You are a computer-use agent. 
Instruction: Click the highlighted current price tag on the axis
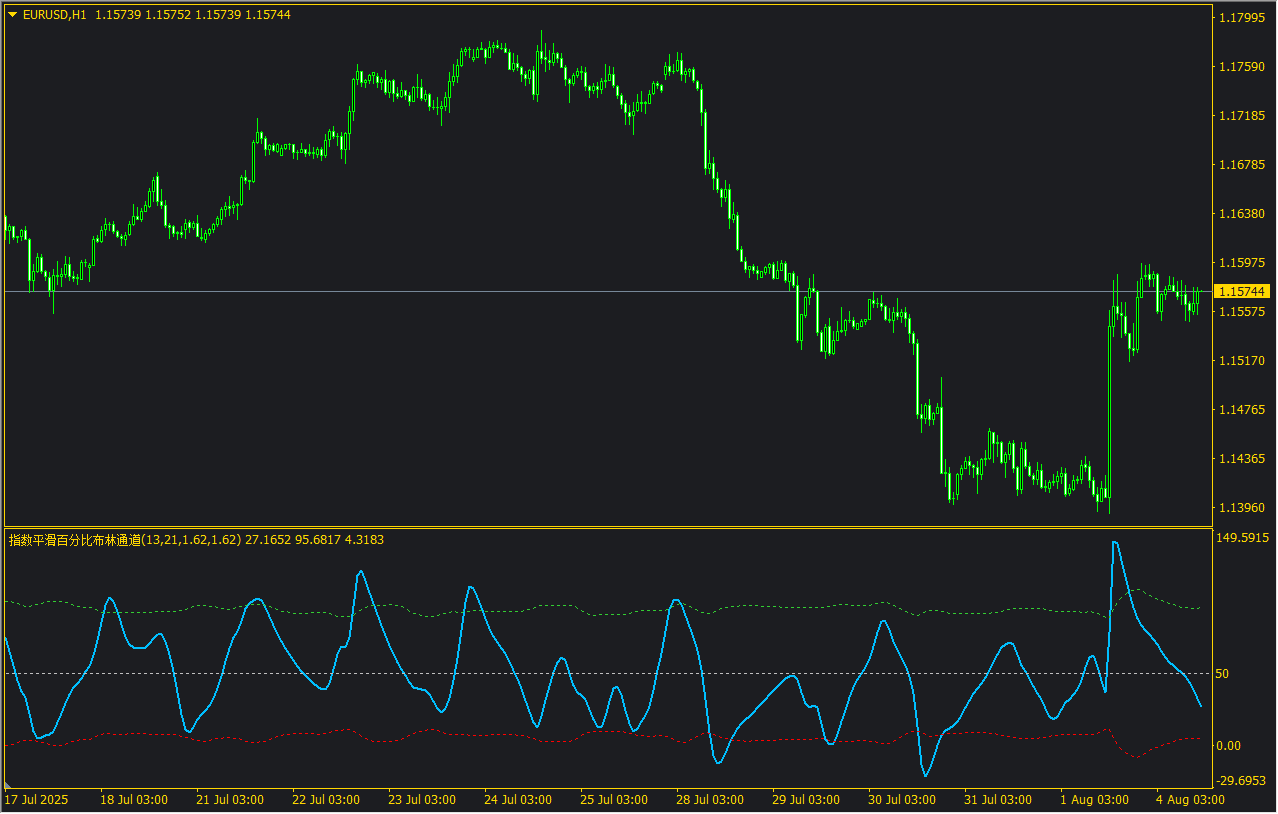coord(1243,291)
